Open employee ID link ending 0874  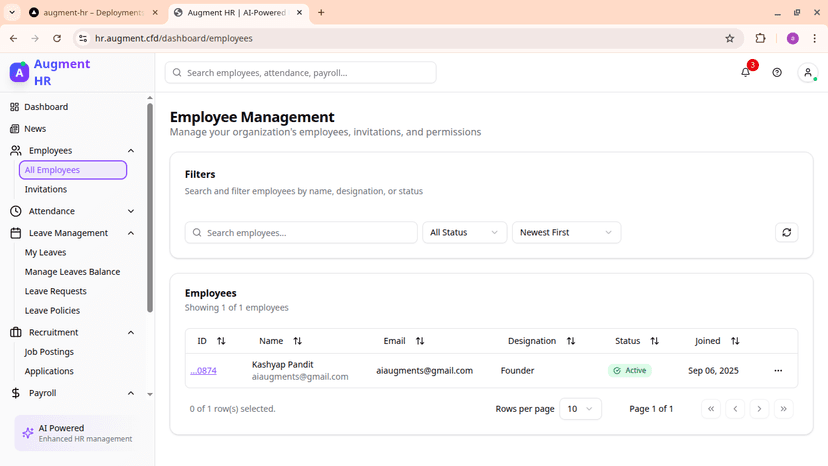[203, 370]
